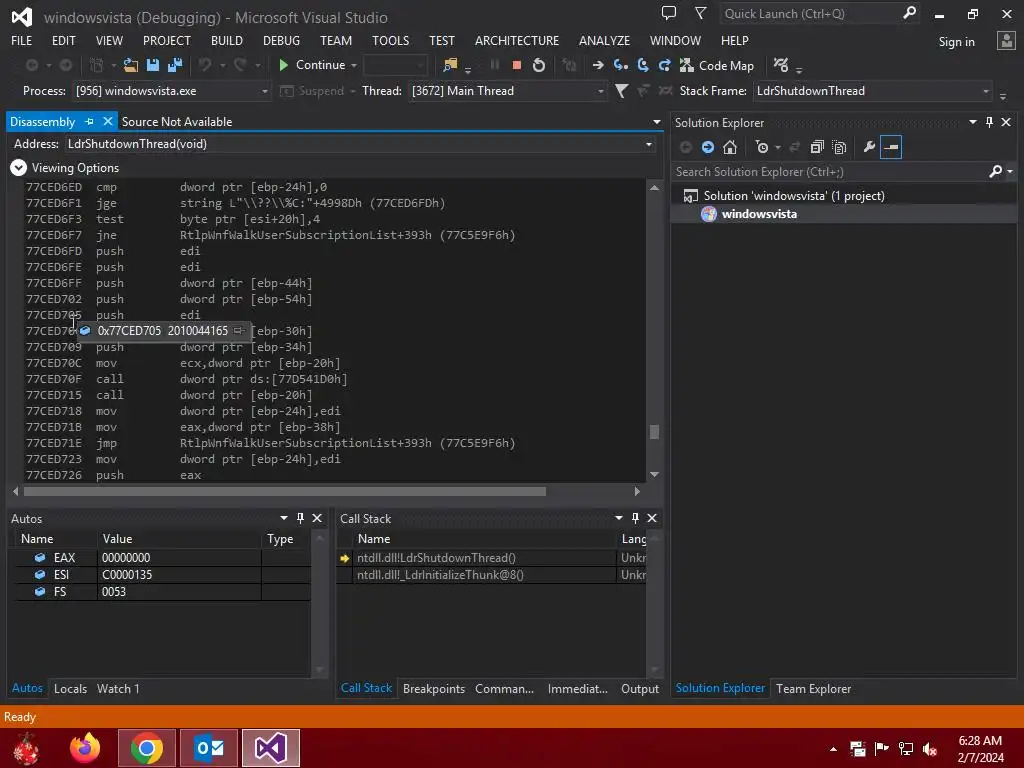Open the Address combo box dropdown
Screen dimensions: 1024x768
tap(648, 144)
